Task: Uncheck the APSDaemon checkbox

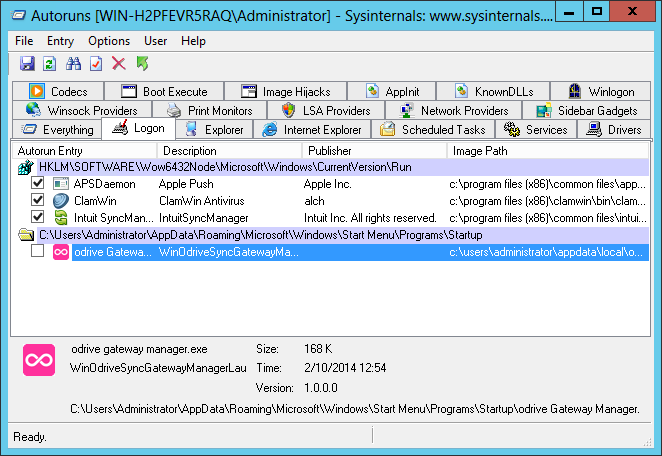Action: coord(38,183)
